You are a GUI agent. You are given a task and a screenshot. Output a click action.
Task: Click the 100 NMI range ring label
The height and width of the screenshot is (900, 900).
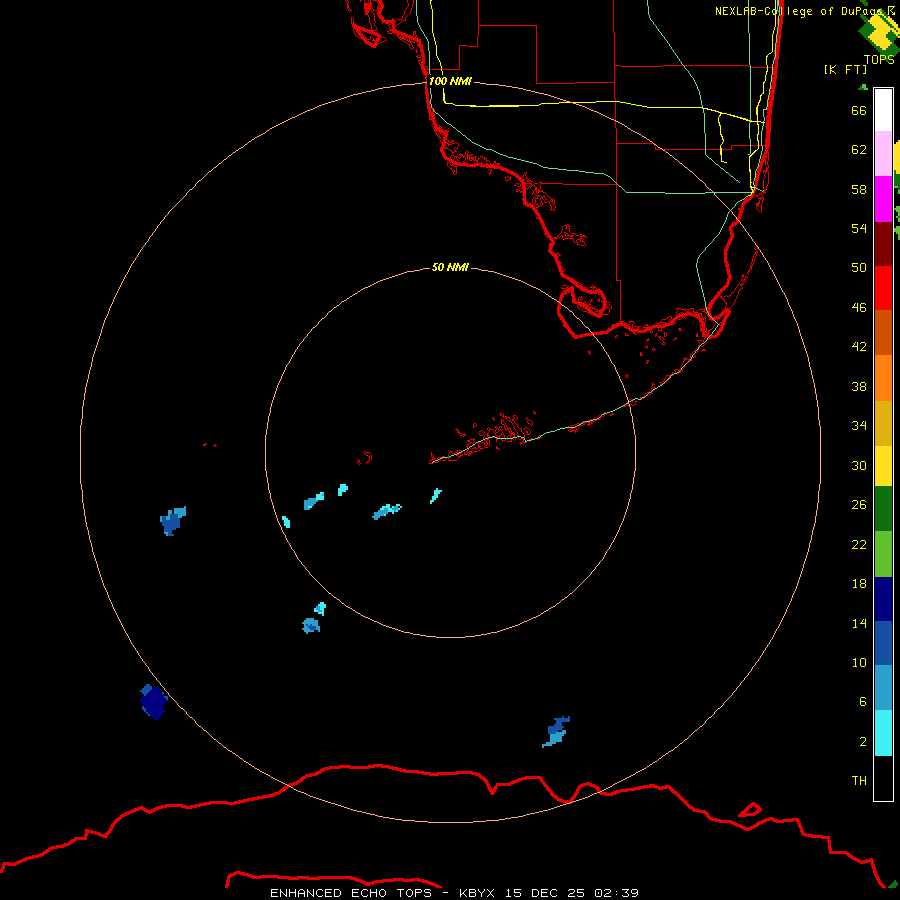(x=450, y=81)
